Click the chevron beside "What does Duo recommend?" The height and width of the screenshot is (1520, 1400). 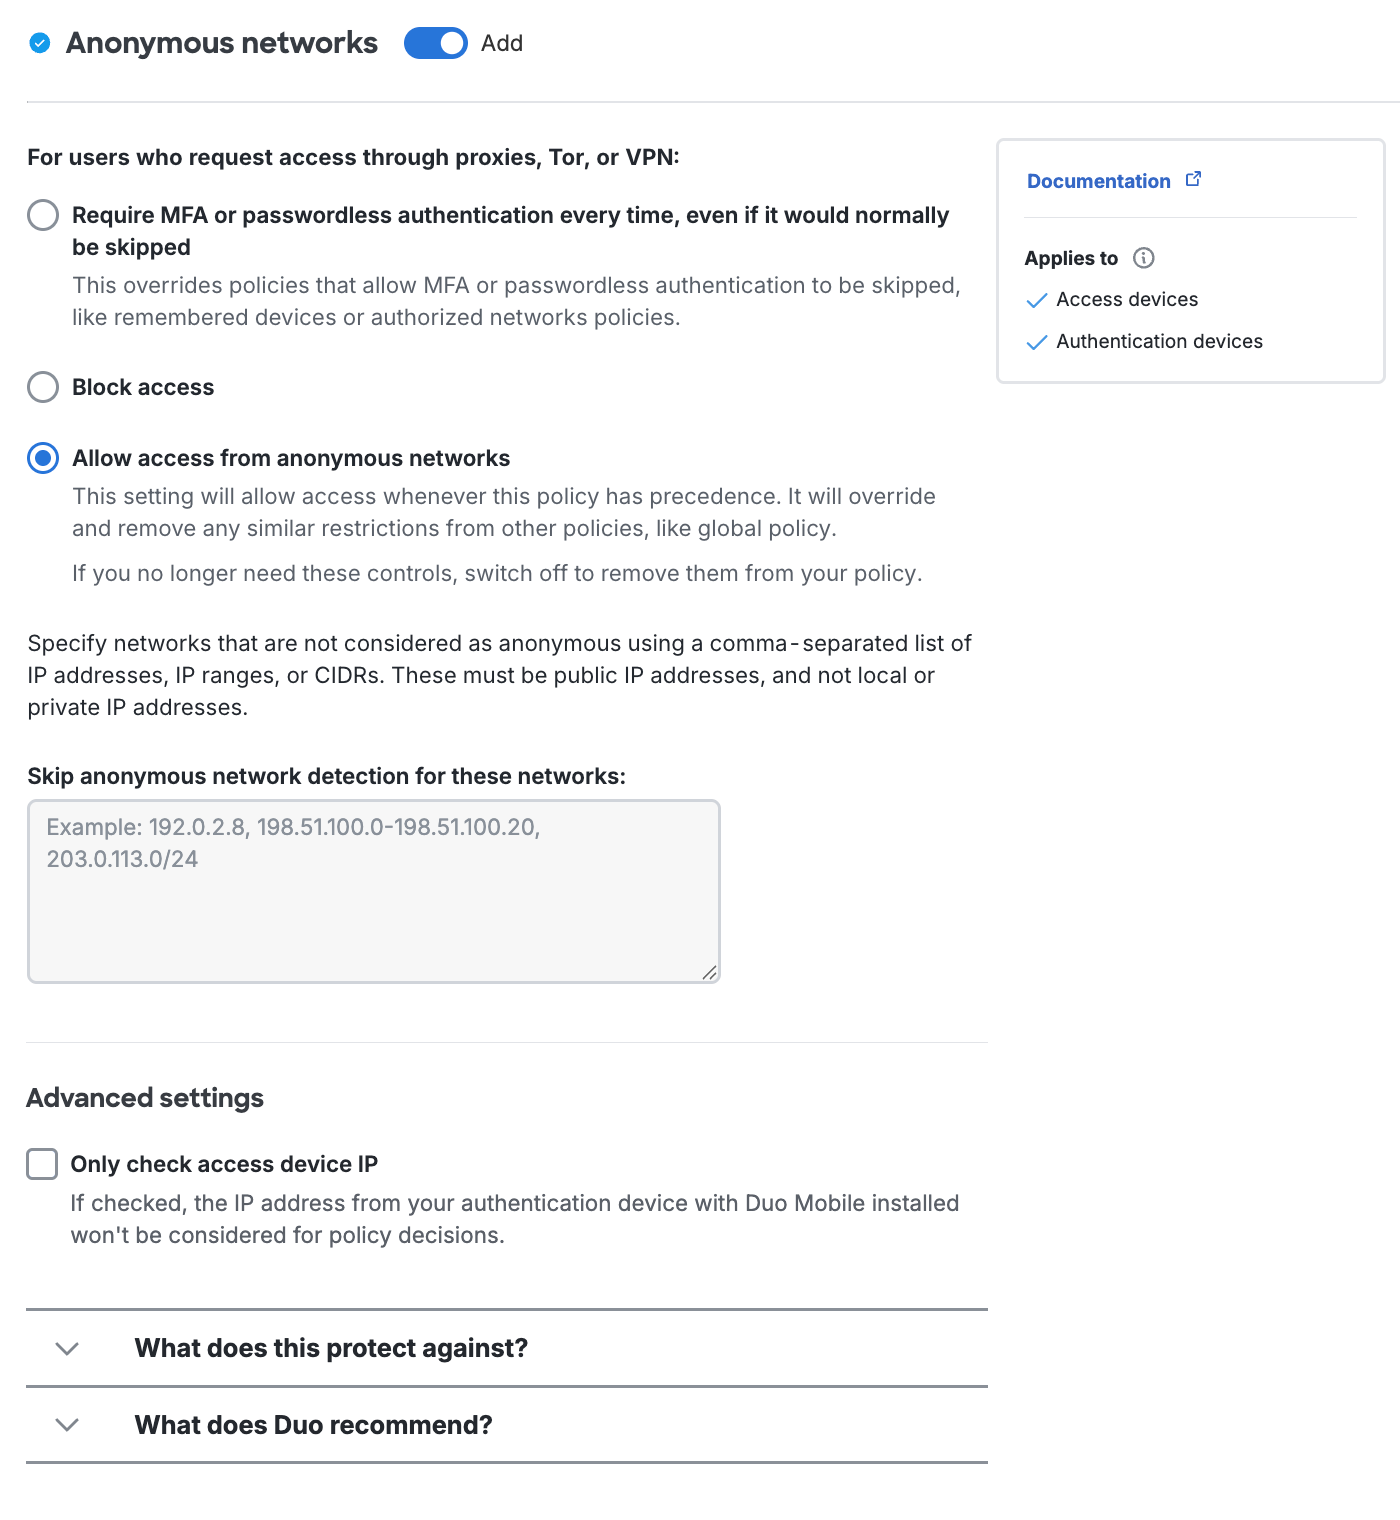pyautogui.click(x=68, y=1424)
